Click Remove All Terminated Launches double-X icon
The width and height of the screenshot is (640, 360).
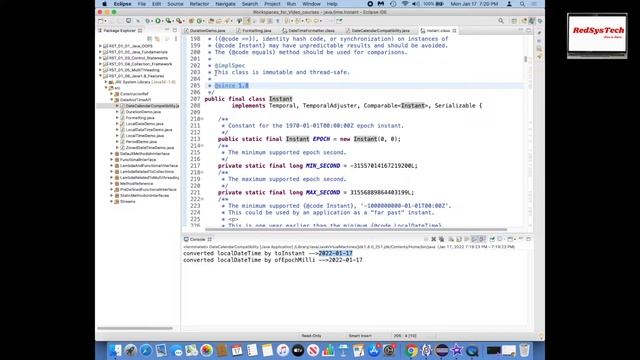[441, 239]
